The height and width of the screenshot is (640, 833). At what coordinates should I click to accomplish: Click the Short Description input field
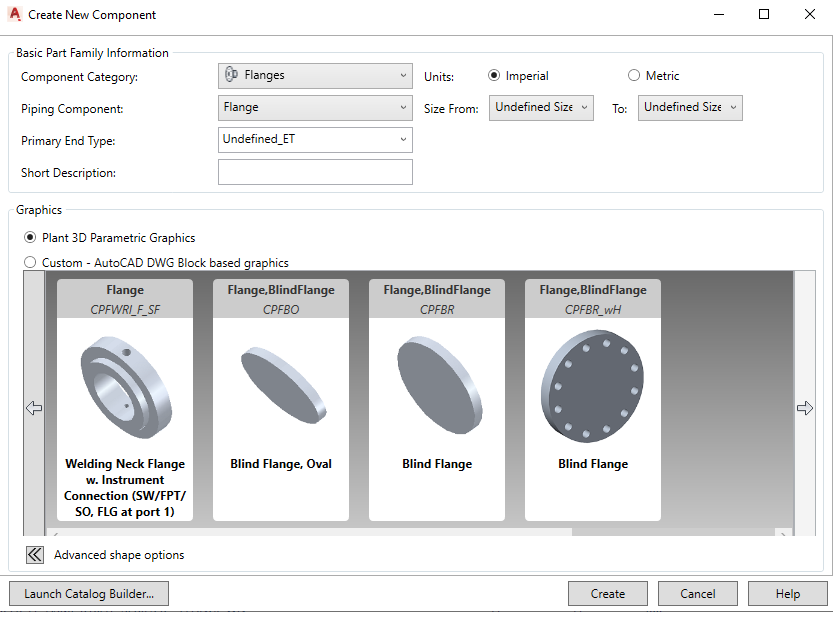tap(315, 172)
